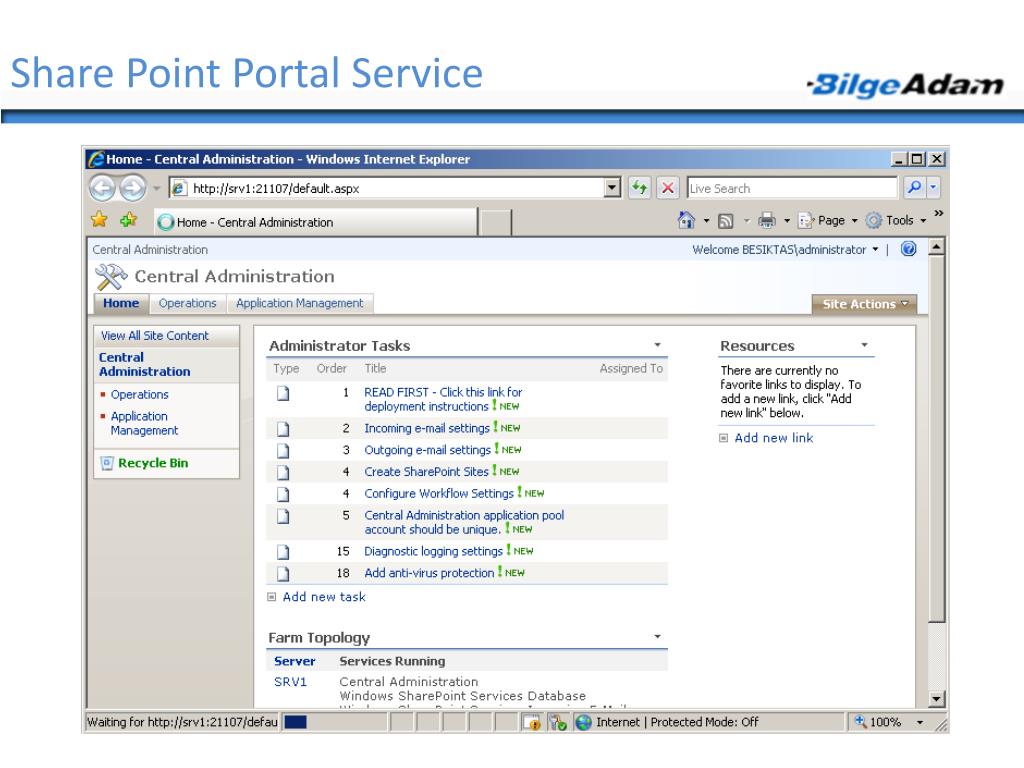Click the Internet zone globe icon
Screen dimensions: 1024x768
[x=584, y=722]
